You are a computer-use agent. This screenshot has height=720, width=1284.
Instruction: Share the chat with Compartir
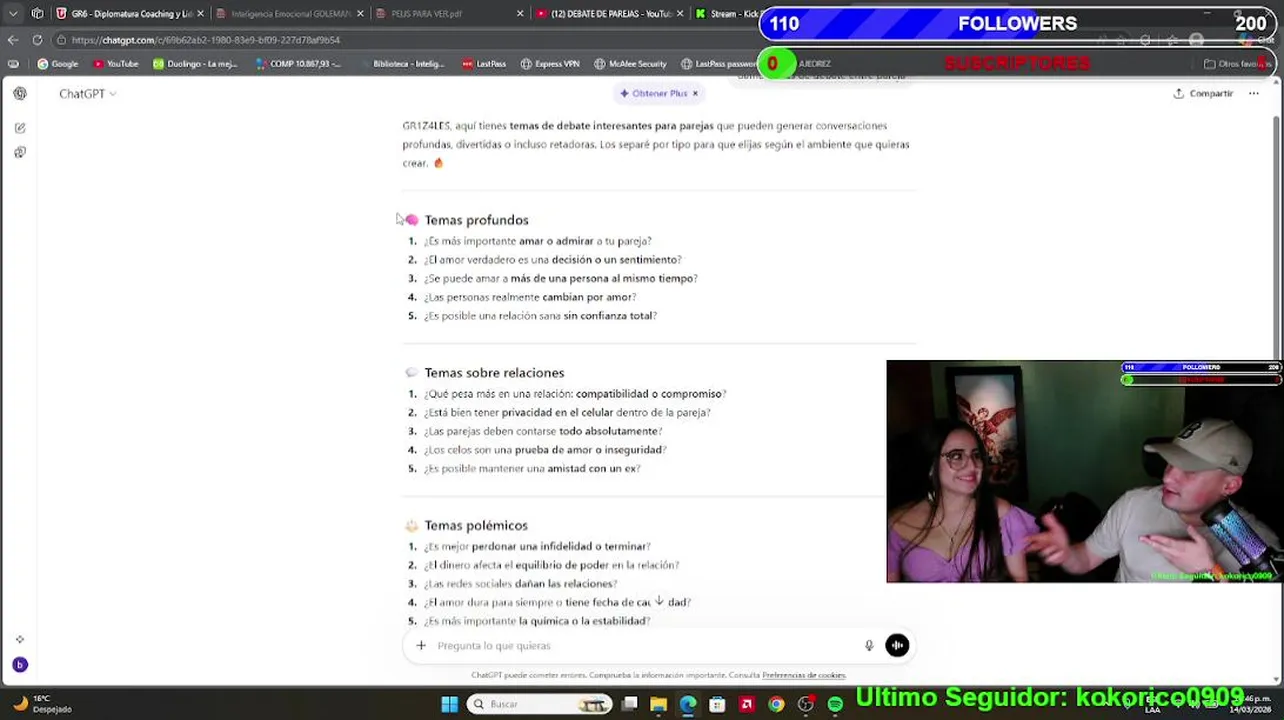tap(1203, 93)
